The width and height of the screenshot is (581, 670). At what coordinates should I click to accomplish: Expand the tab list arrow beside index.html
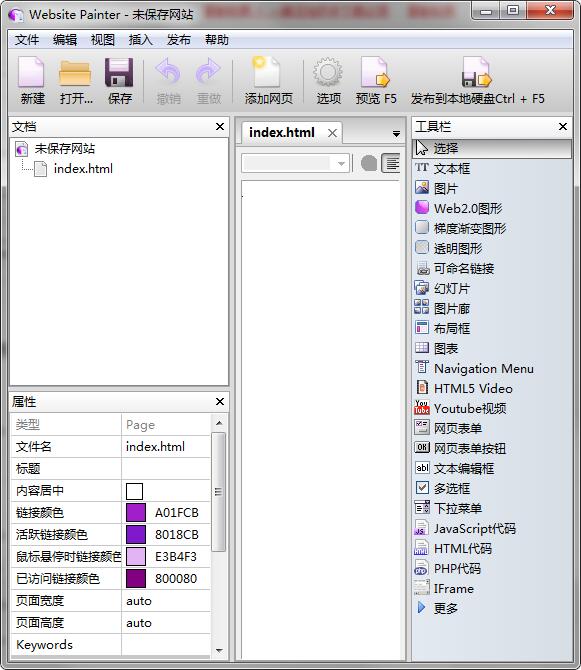(396, 134)
